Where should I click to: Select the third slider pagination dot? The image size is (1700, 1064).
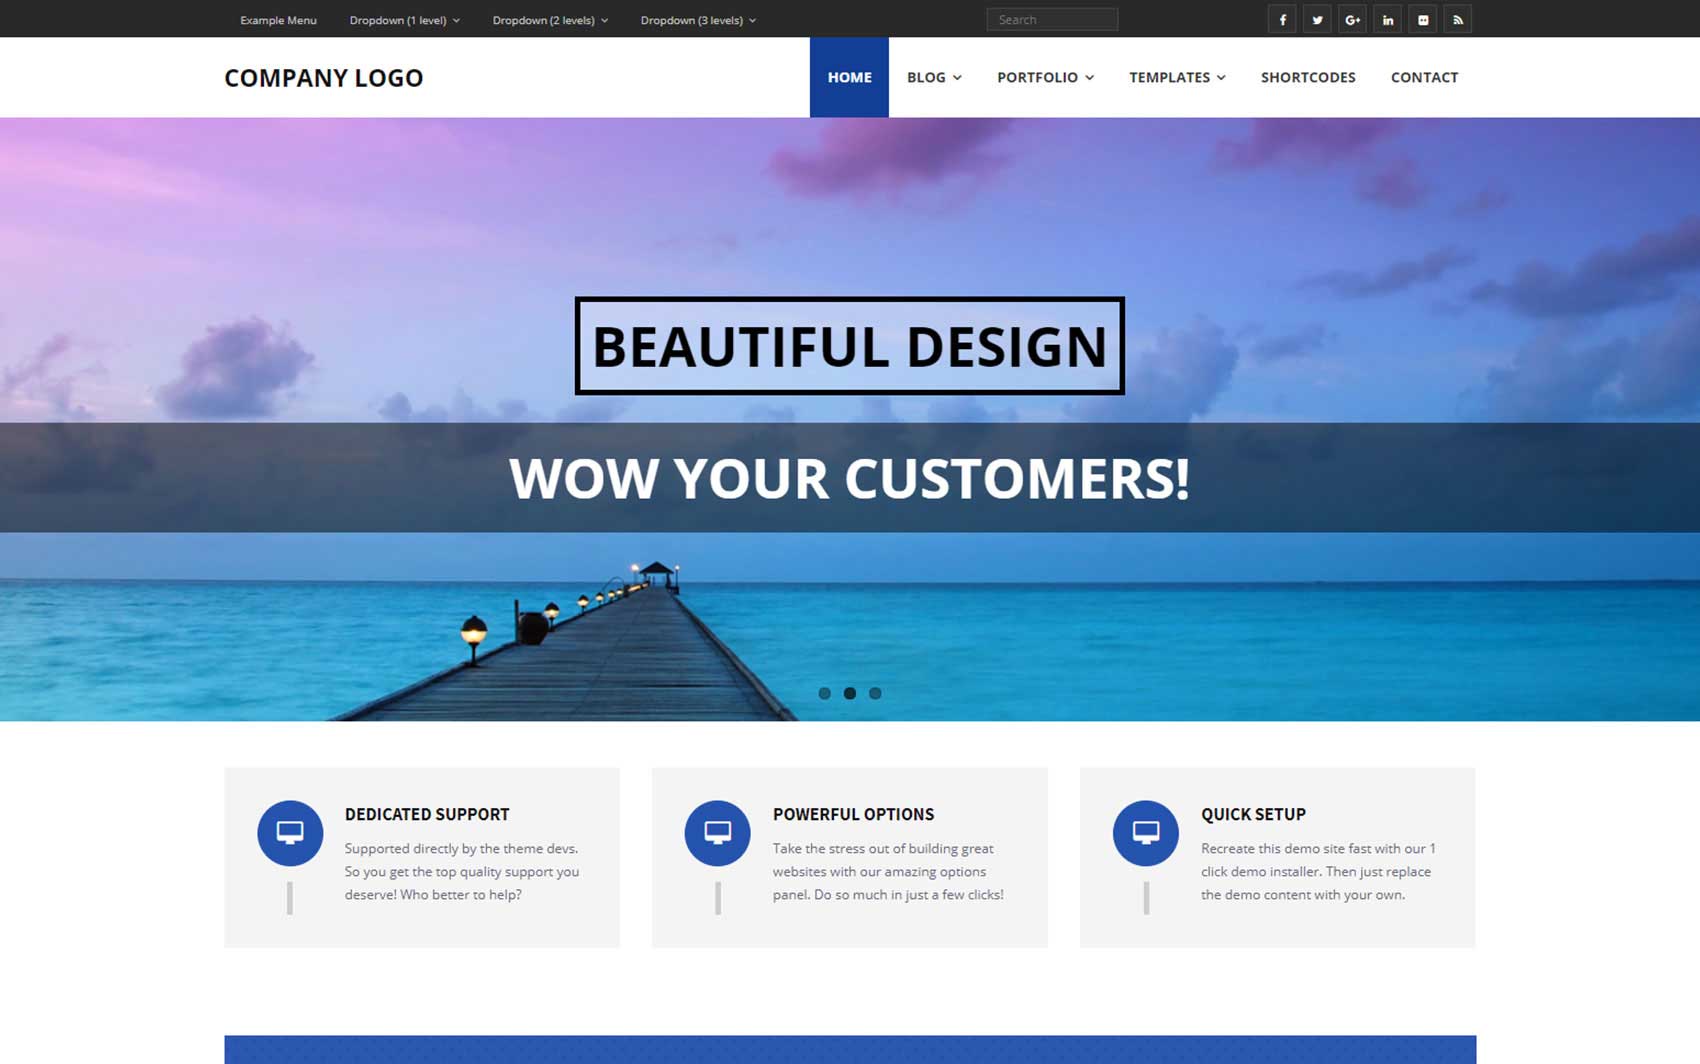pyautogui.click(x=875, y=693)
